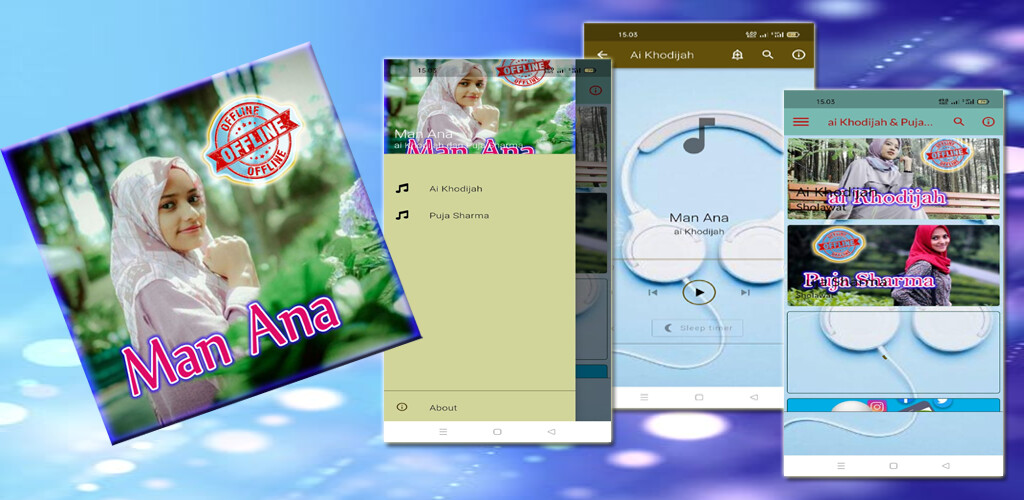The width and height of the screenshot is (1024, 500).
Task: Tap back triangle on home-screen phone
Action: 946,466
